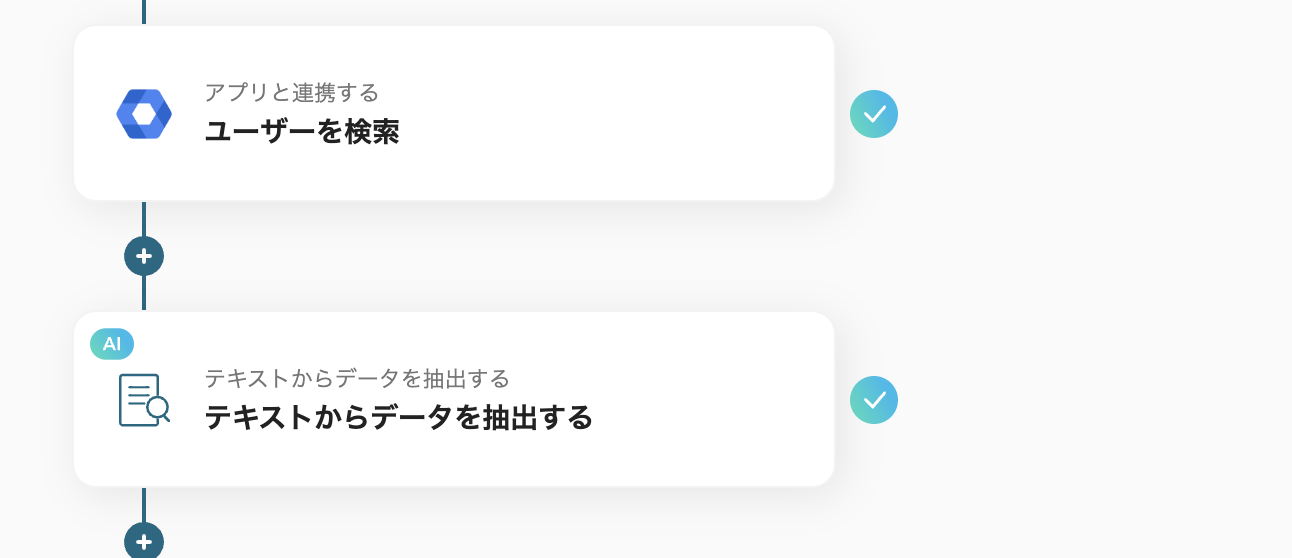This screenshot has width=1292, height=558.
Task: Click the AI badge on the extraction card
Action: pos(112,344)
